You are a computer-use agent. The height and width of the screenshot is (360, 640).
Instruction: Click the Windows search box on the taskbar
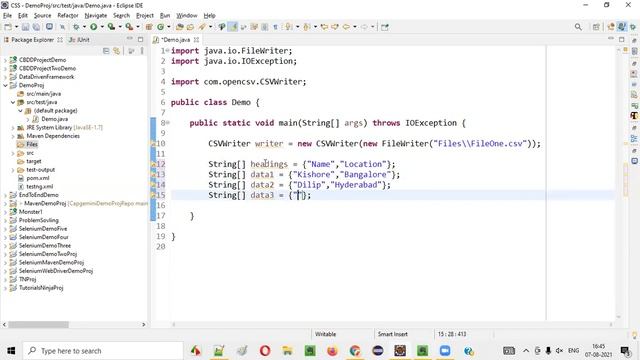click(x=102, y=351)
